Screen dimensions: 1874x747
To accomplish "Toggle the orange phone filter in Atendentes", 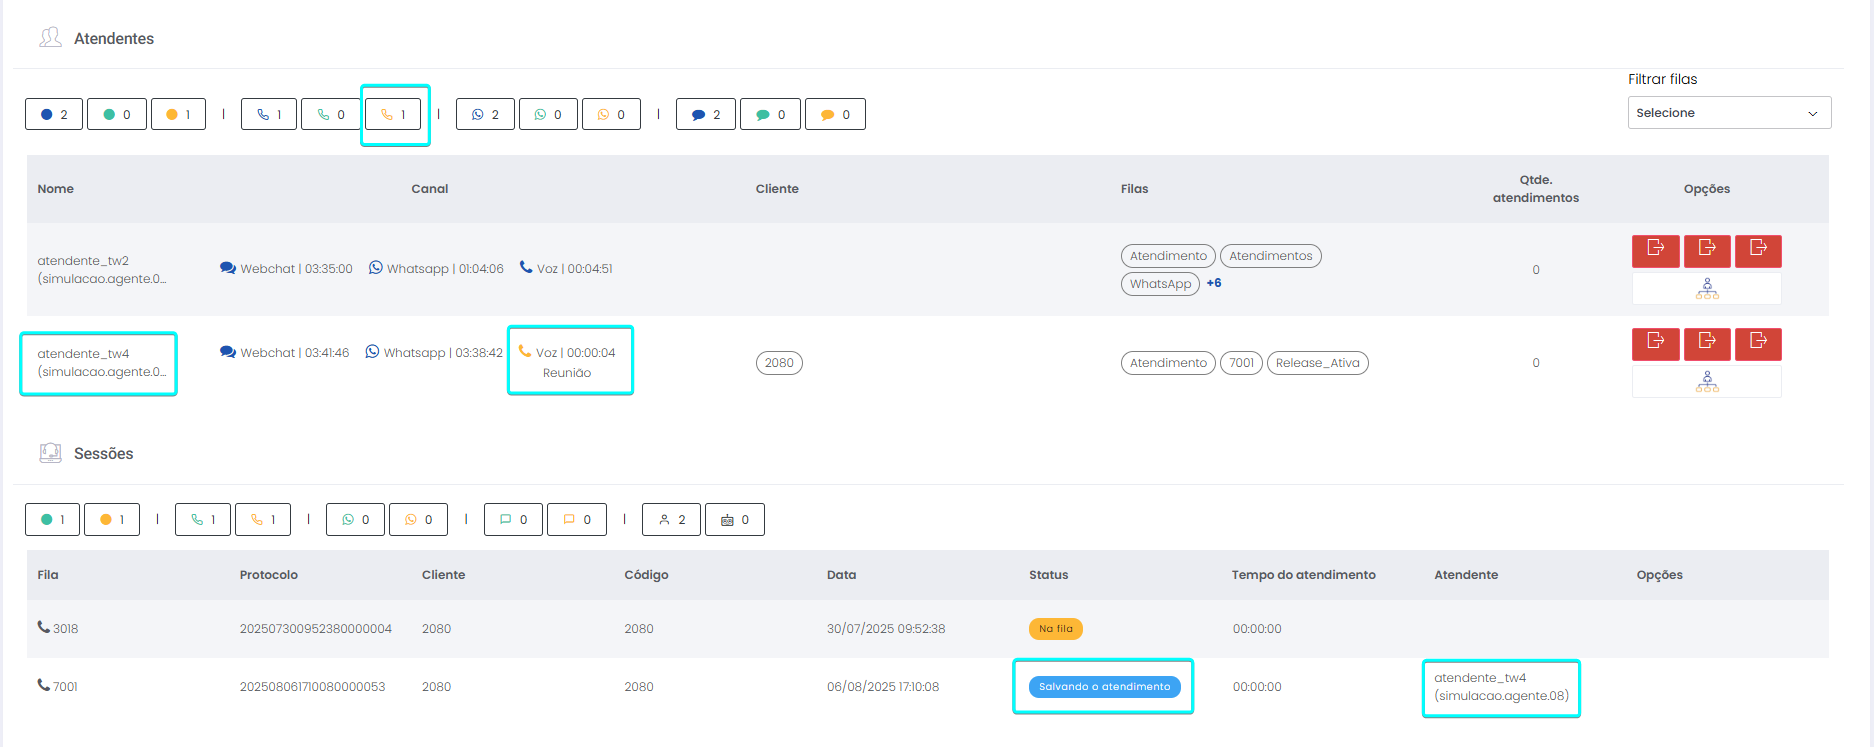I will coord(393,115).
